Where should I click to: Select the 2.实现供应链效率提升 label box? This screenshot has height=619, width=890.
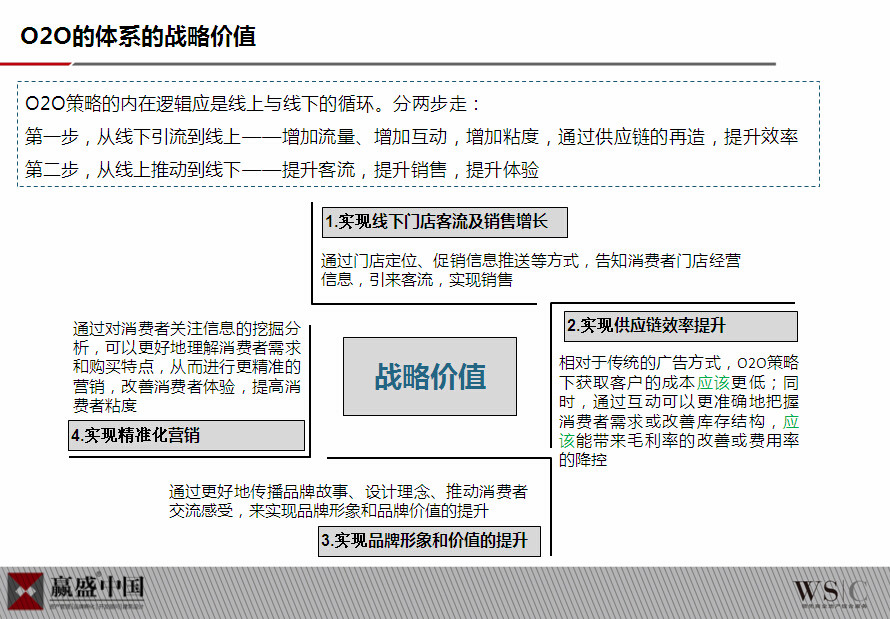679,326
